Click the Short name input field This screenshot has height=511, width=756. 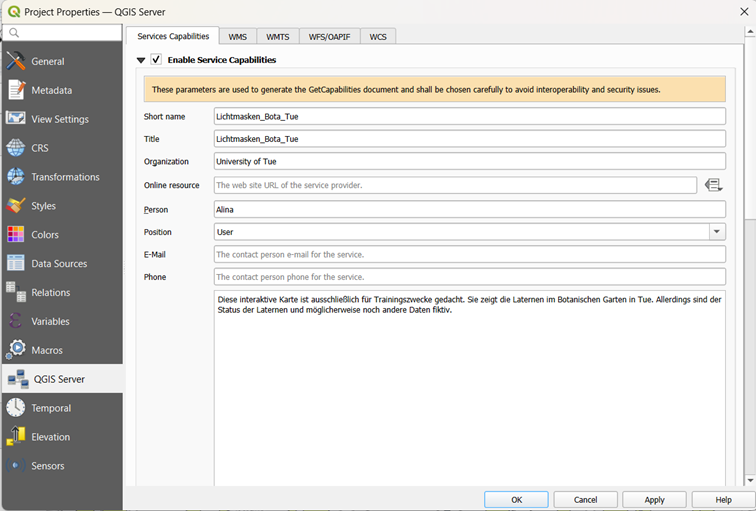tap(470, 116)
